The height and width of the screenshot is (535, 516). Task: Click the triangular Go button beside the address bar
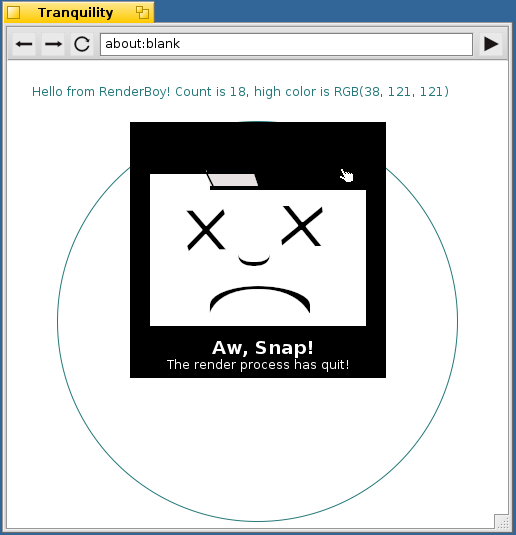coord(491,44)
